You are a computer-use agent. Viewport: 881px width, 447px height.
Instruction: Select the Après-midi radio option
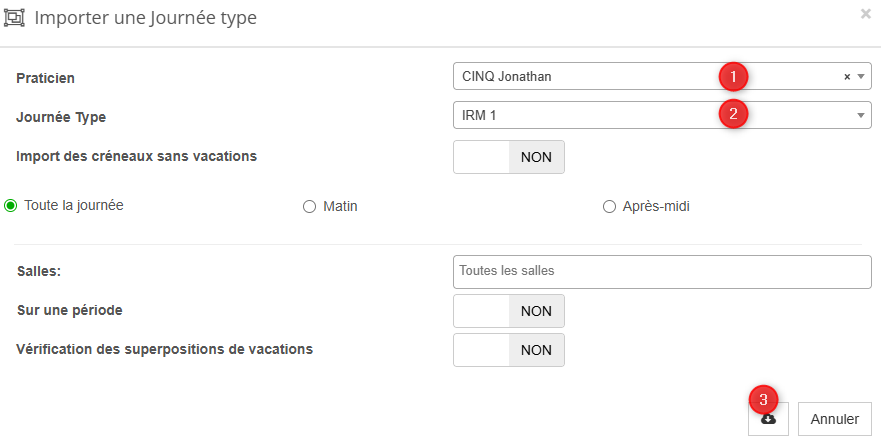click(x=609, y=207)
